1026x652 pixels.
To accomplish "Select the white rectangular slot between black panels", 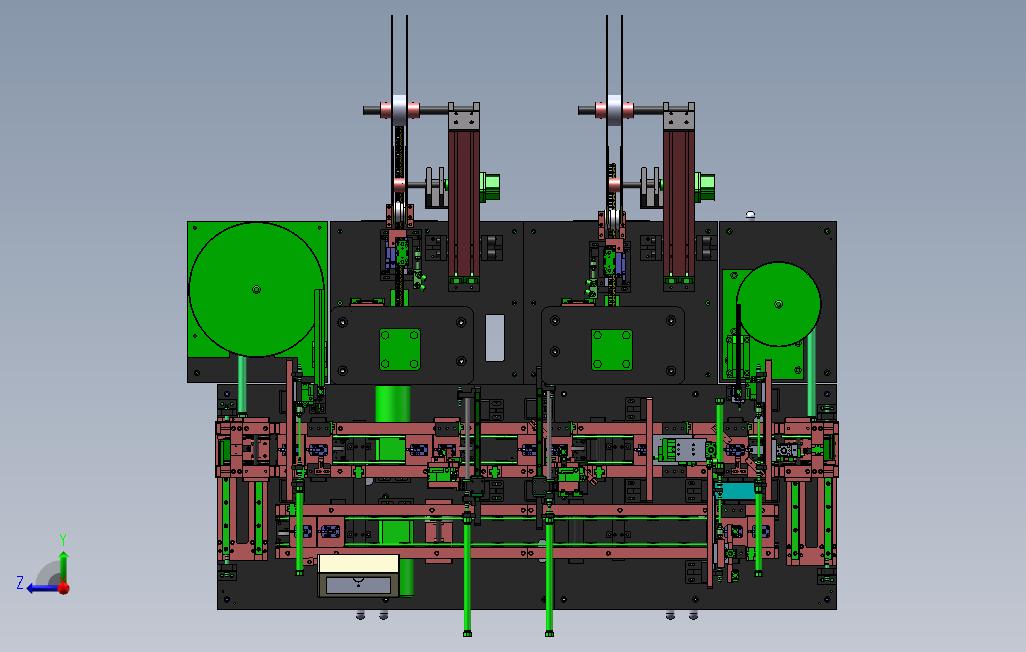I will tap(495, 338).
